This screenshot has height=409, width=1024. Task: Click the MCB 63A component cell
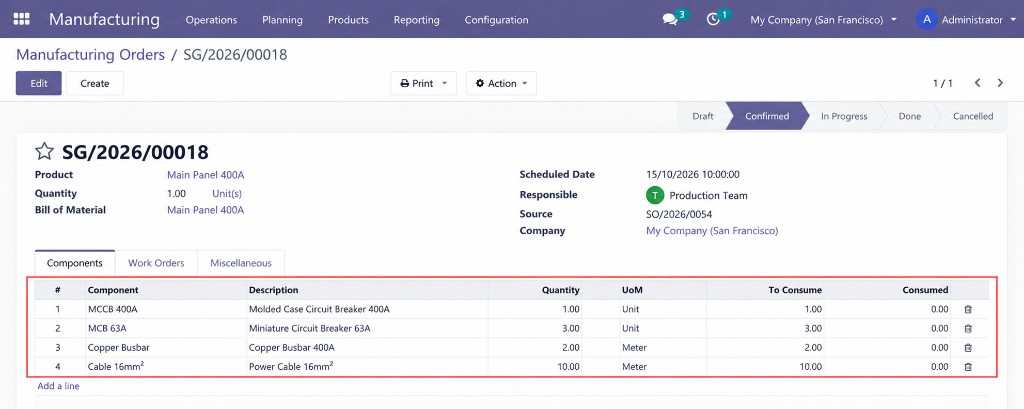click(x=106, y=329)
